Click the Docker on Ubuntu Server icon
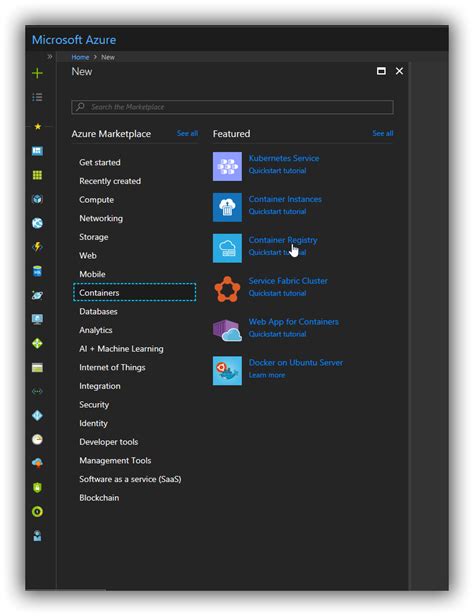 point(227,371)
